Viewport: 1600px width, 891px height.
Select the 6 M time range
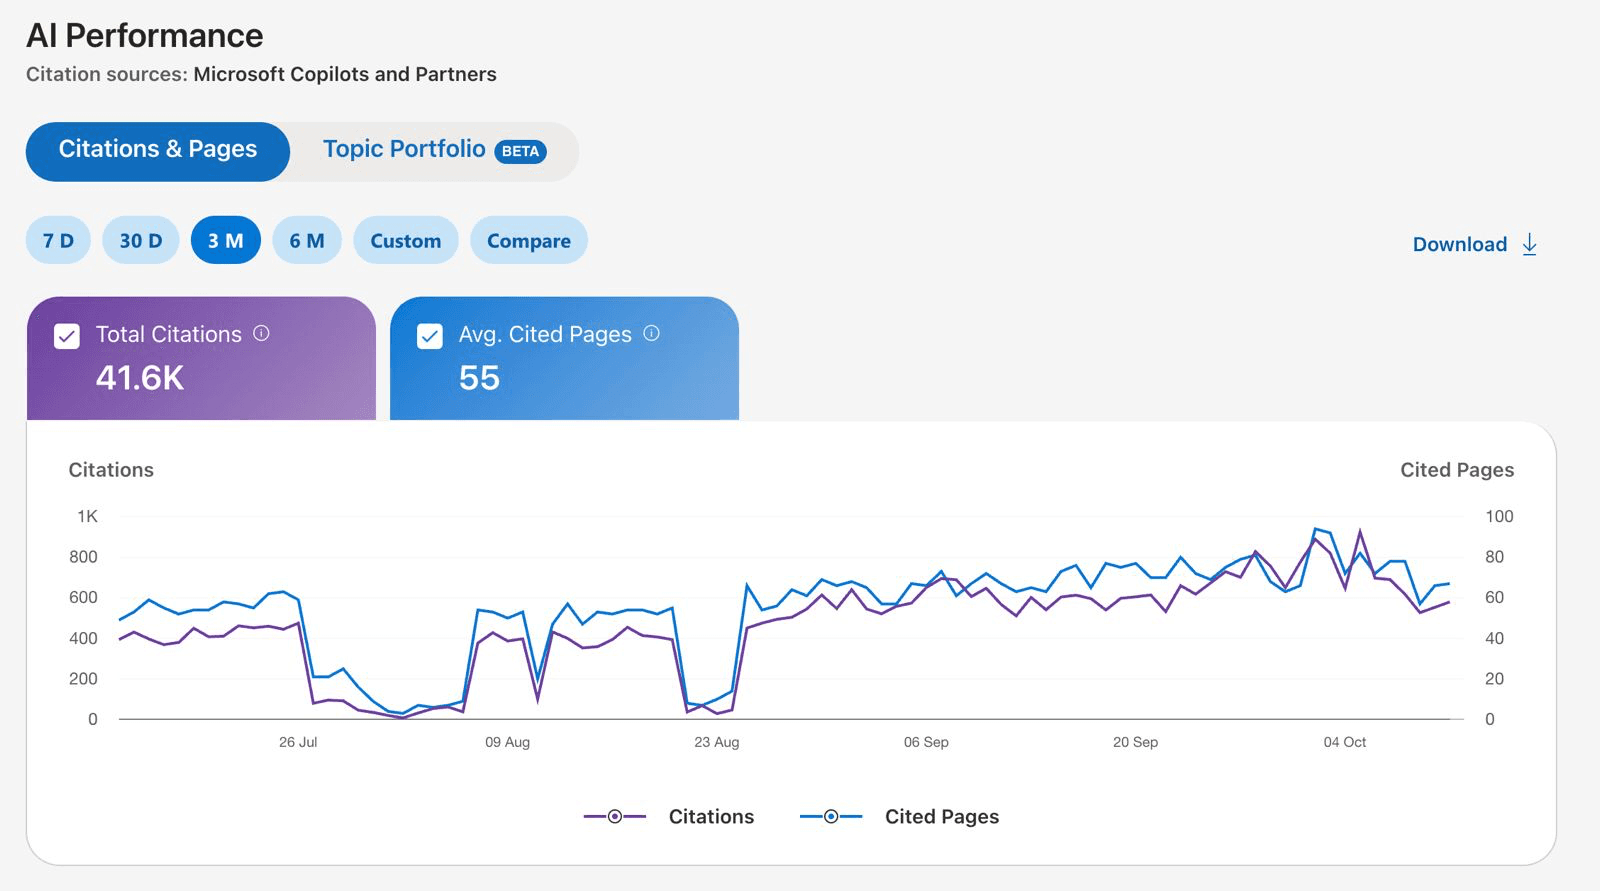click(307, 240)
